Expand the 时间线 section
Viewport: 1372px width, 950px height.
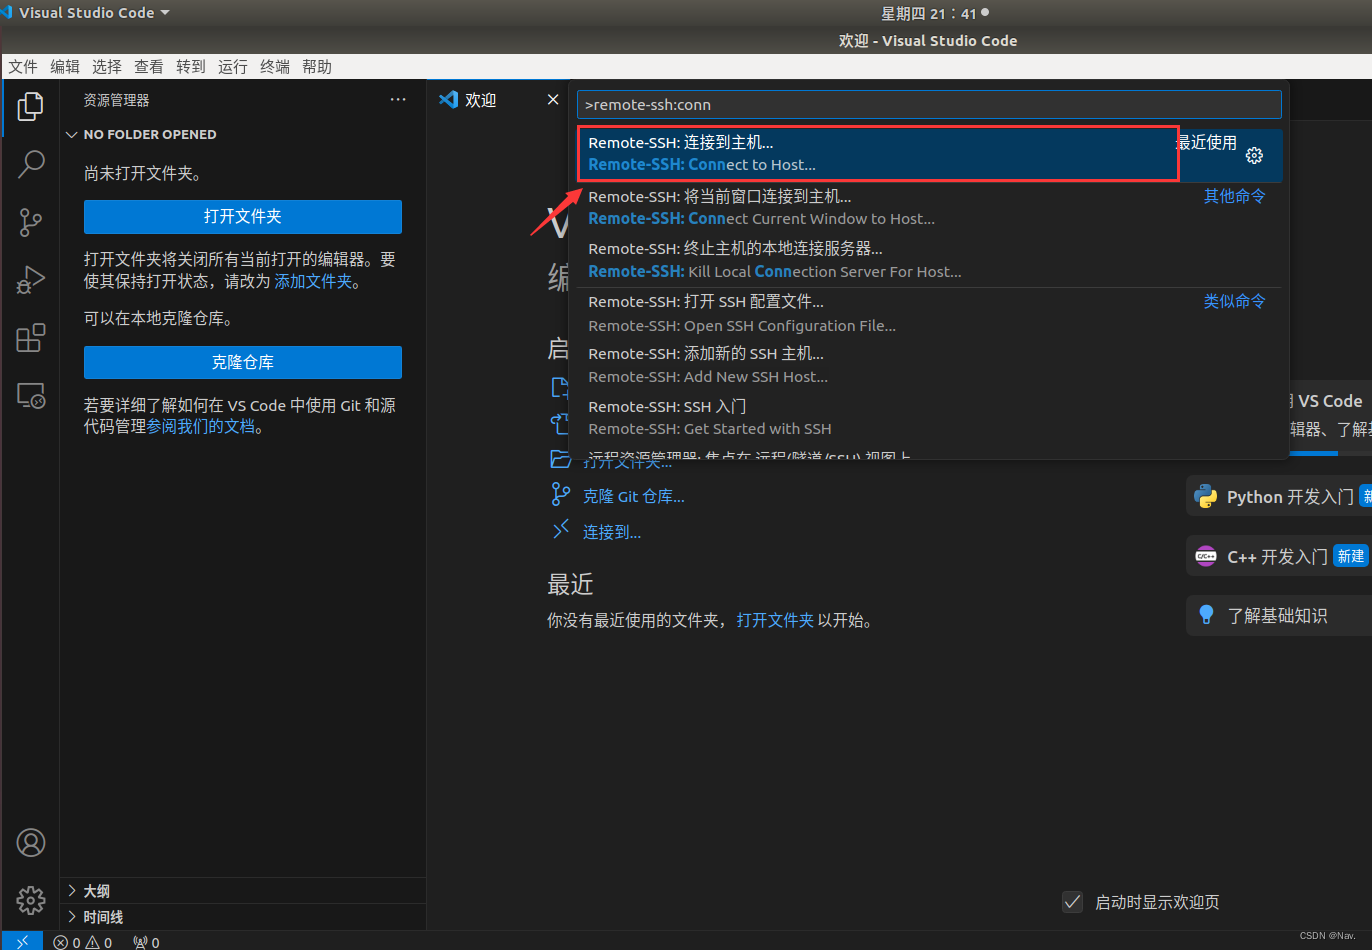242,917
